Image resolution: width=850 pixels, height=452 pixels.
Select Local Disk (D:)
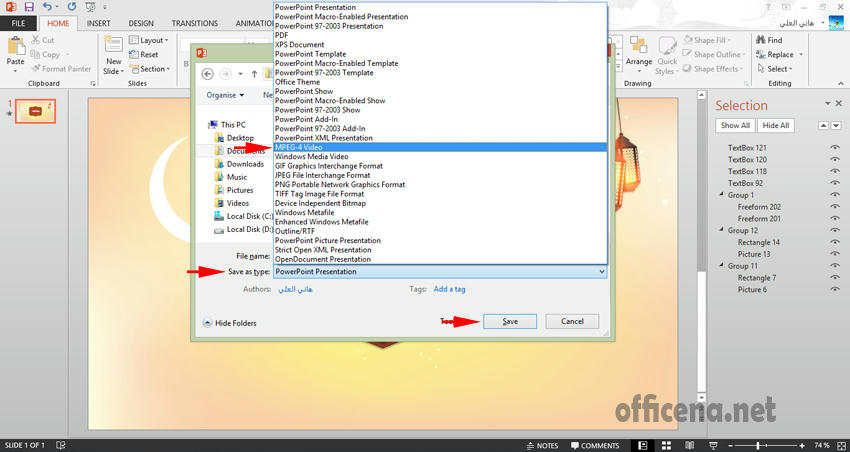pyautogui.click(x=243, y=229)
